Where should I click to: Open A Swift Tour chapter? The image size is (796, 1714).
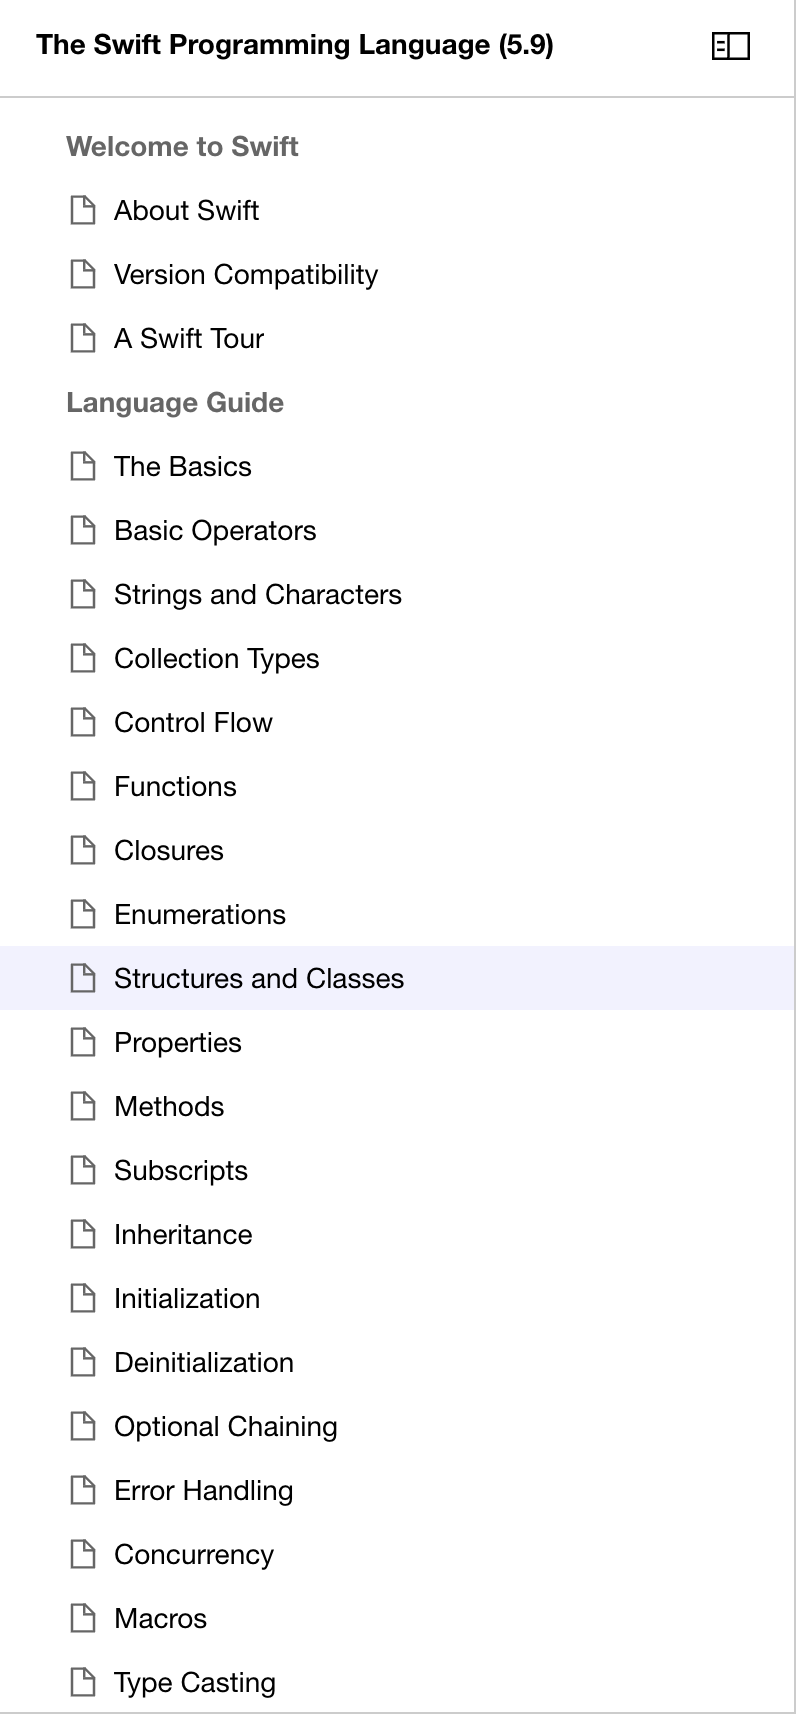tap(189, 338)
